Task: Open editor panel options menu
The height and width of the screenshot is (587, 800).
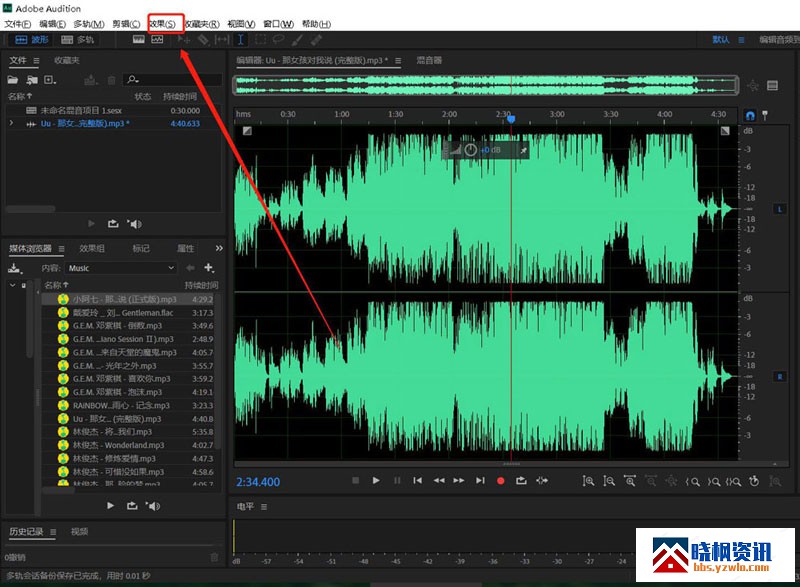Action: click(398, 61)
